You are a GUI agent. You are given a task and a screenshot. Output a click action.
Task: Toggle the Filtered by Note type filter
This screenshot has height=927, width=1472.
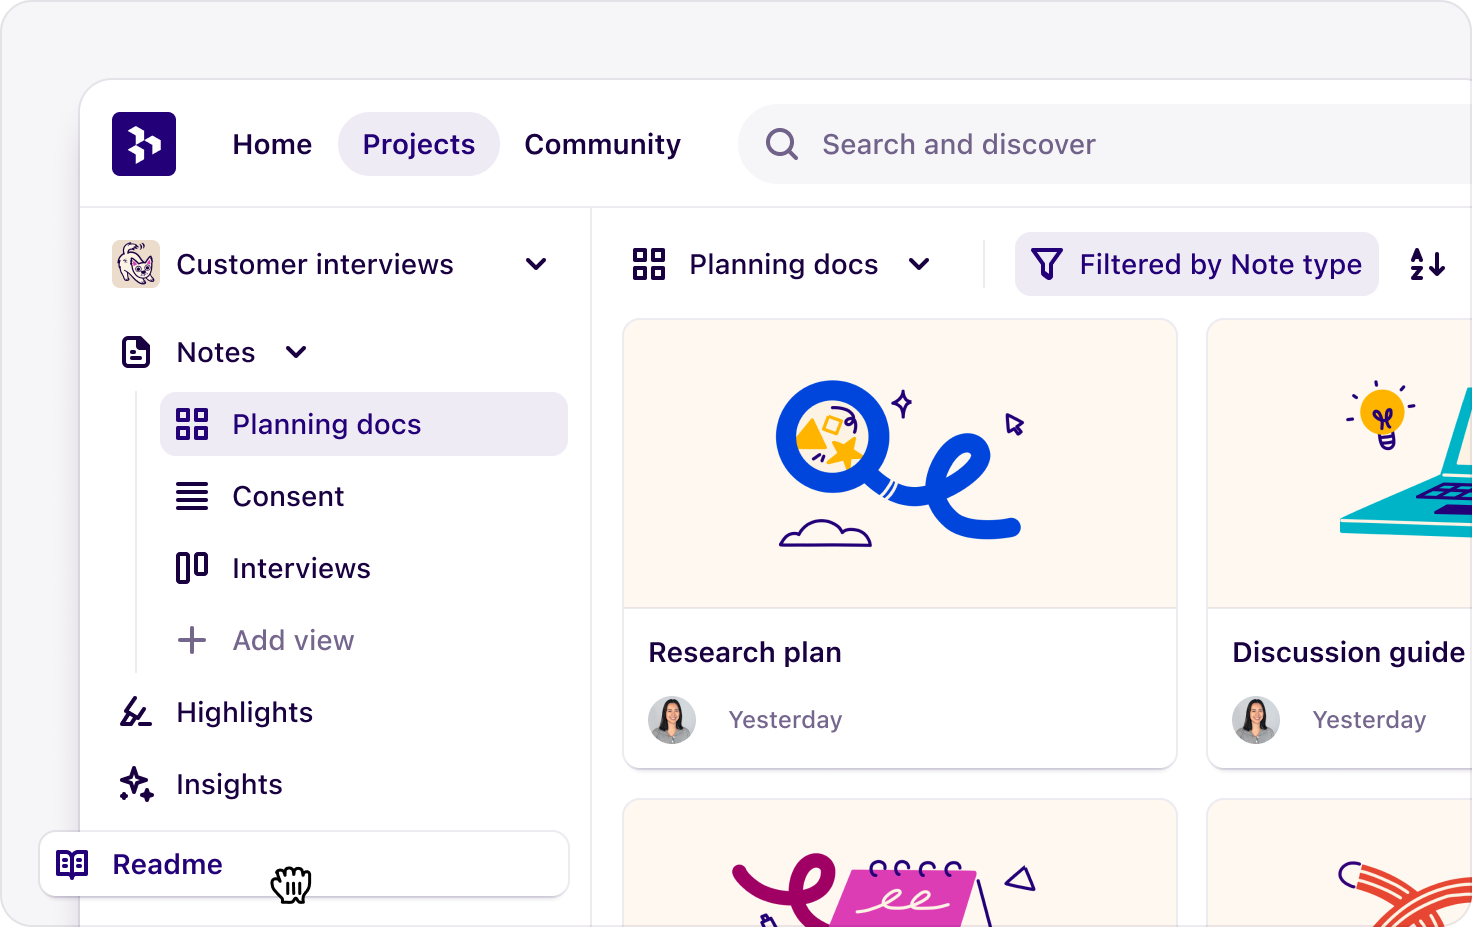coord(1196,264)
